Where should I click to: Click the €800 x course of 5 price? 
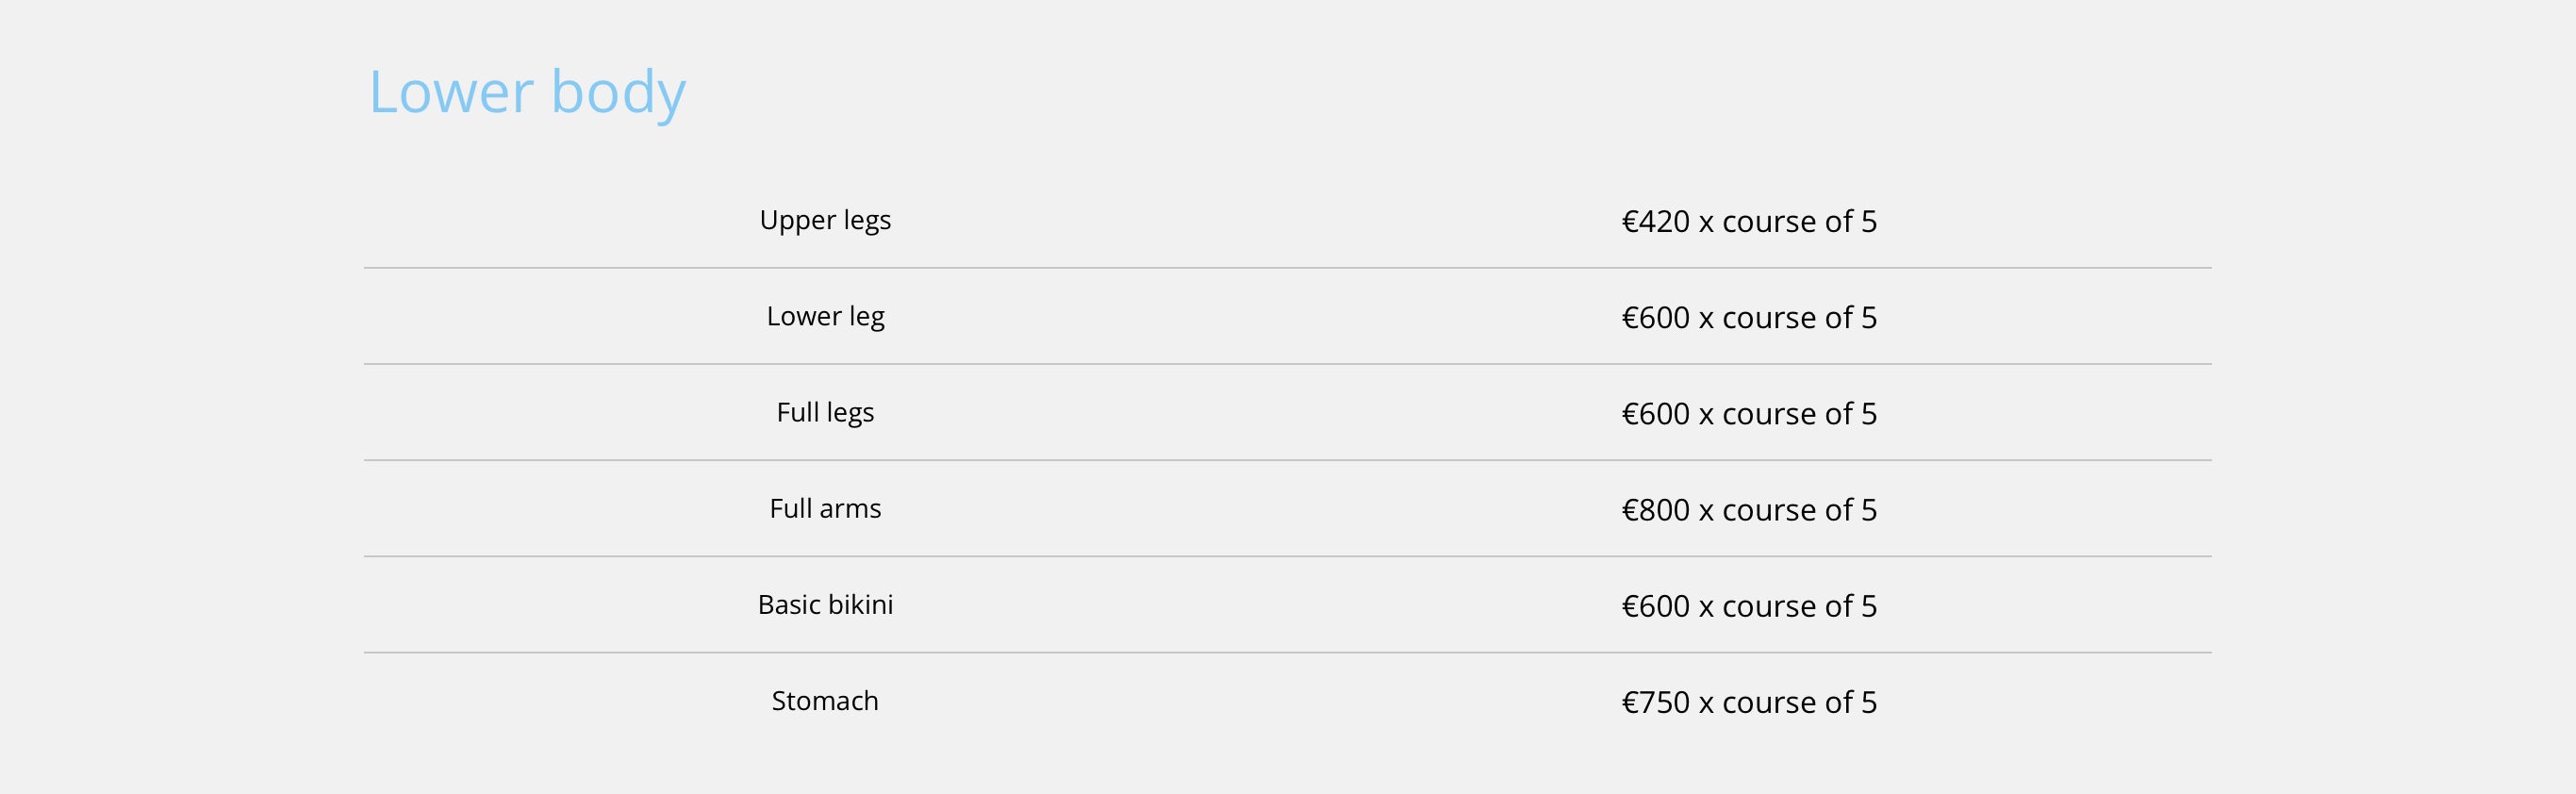point(1749,509)
